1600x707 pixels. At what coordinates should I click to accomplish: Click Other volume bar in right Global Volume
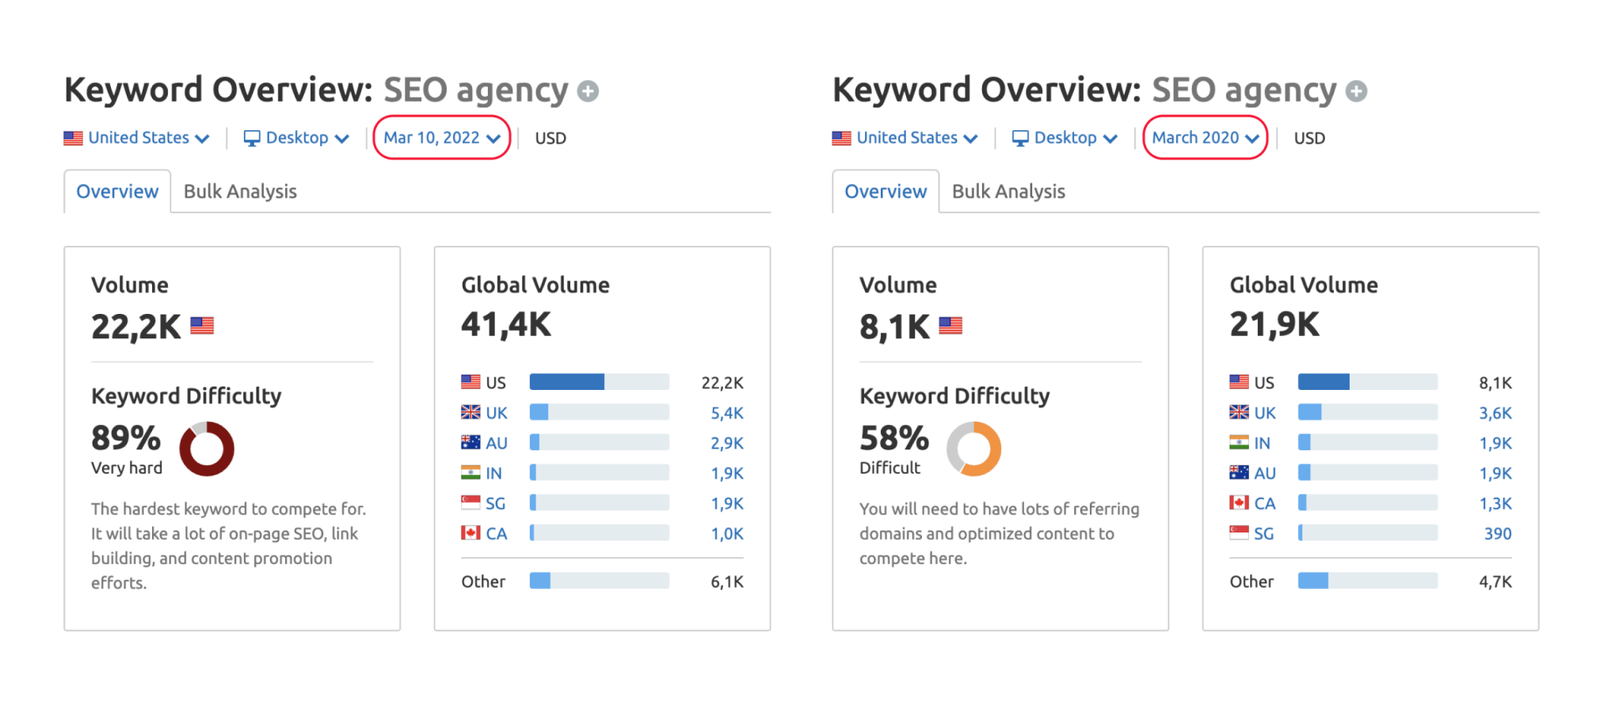1367,581
